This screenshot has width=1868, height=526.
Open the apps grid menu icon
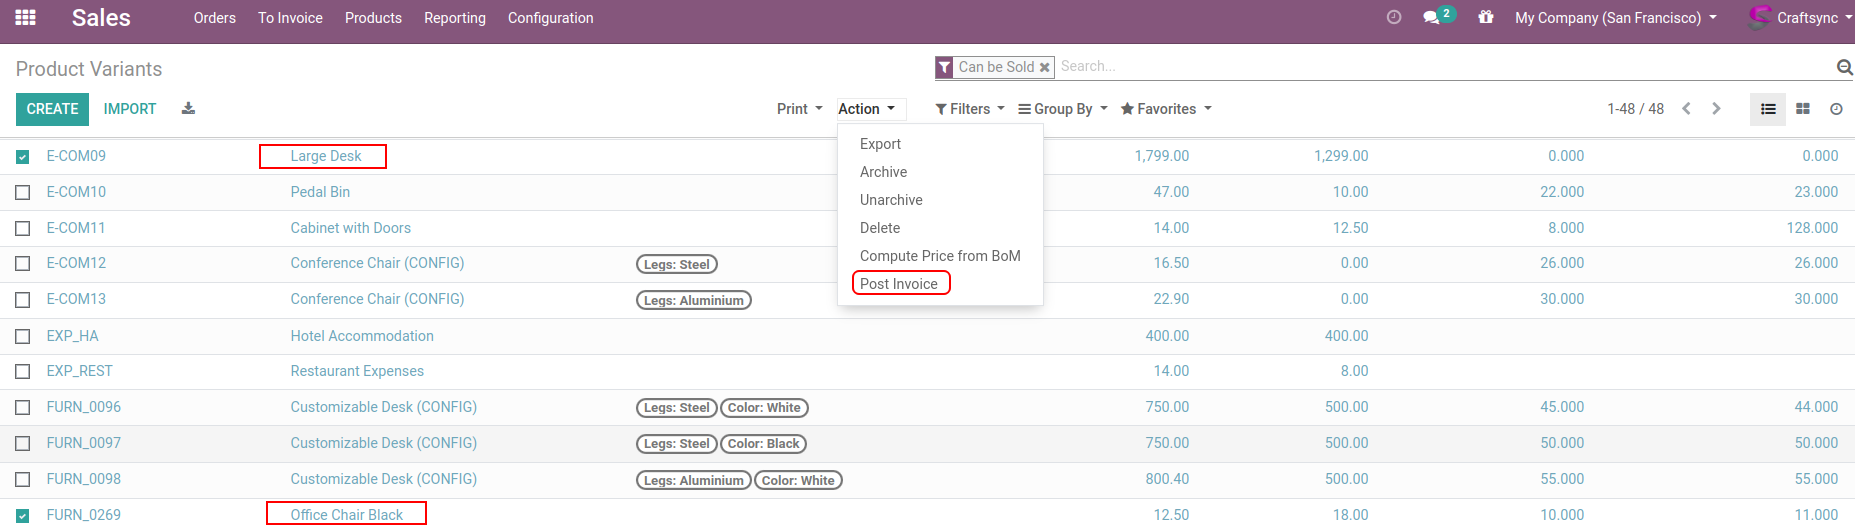pos(26,18)
